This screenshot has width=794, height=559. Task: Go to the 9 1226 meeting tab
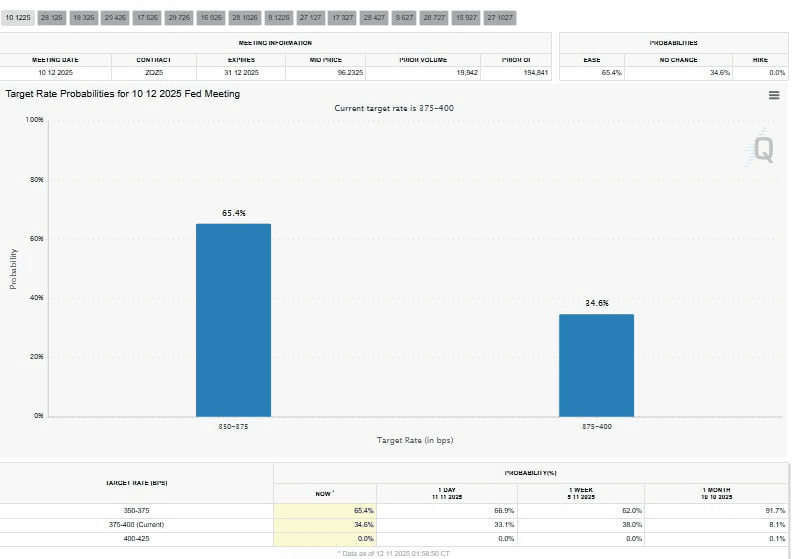pos(277,18)
